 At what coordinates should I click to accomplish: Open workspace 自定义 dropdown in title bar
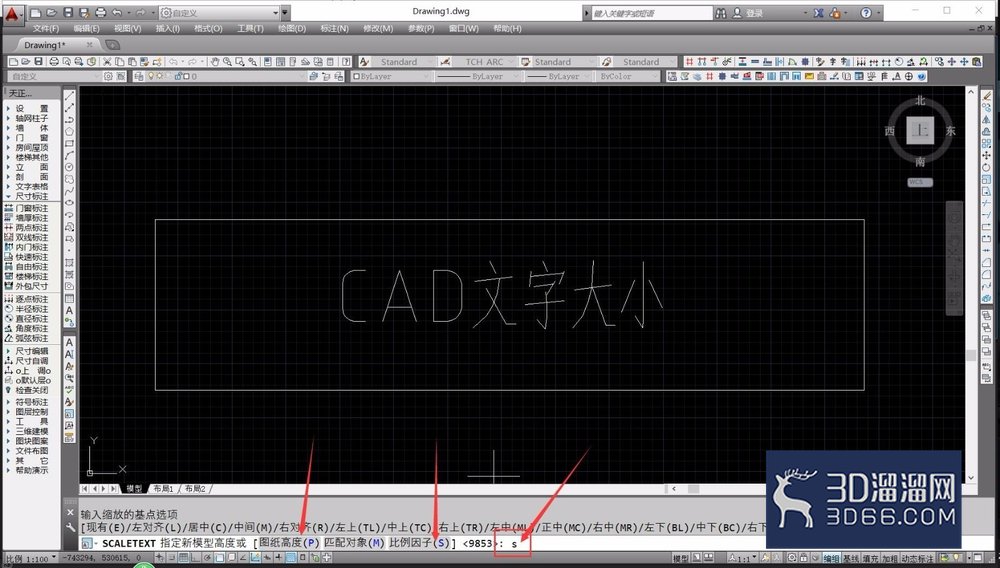click(220, 13)
